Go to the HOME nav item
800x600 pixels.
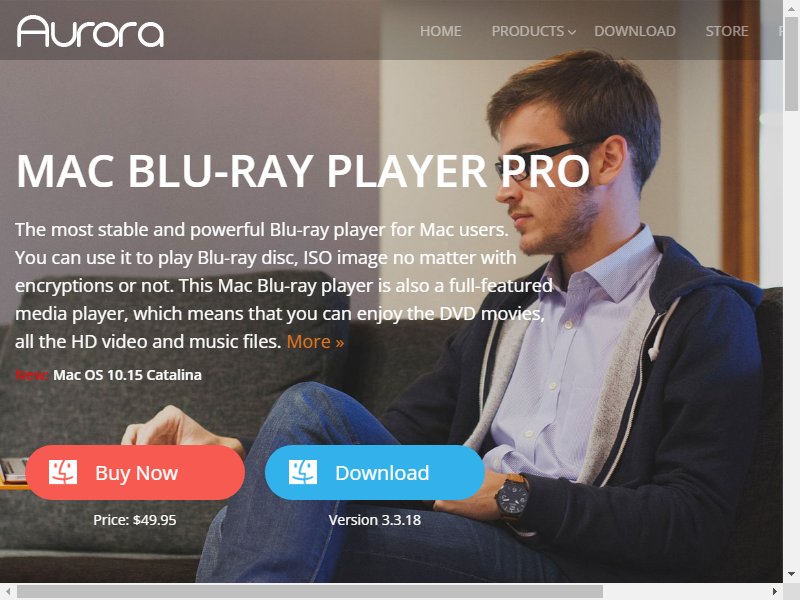click(441, 31)
